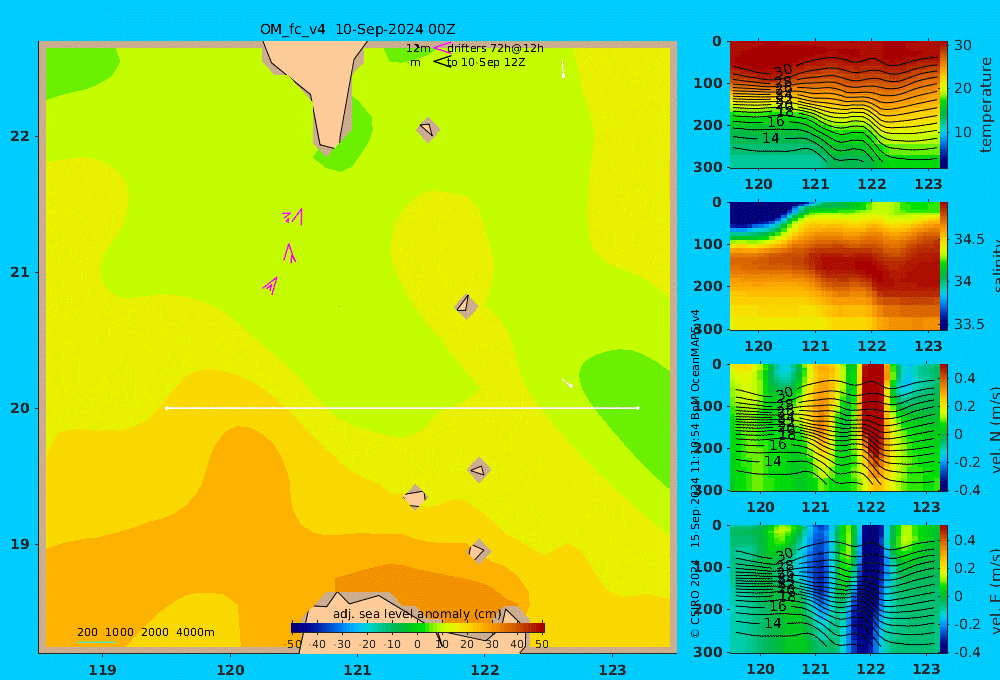Click the magenta drifter arrow near 21.1N
This screenshot has height=680, width=1000.
click(290, 253)
